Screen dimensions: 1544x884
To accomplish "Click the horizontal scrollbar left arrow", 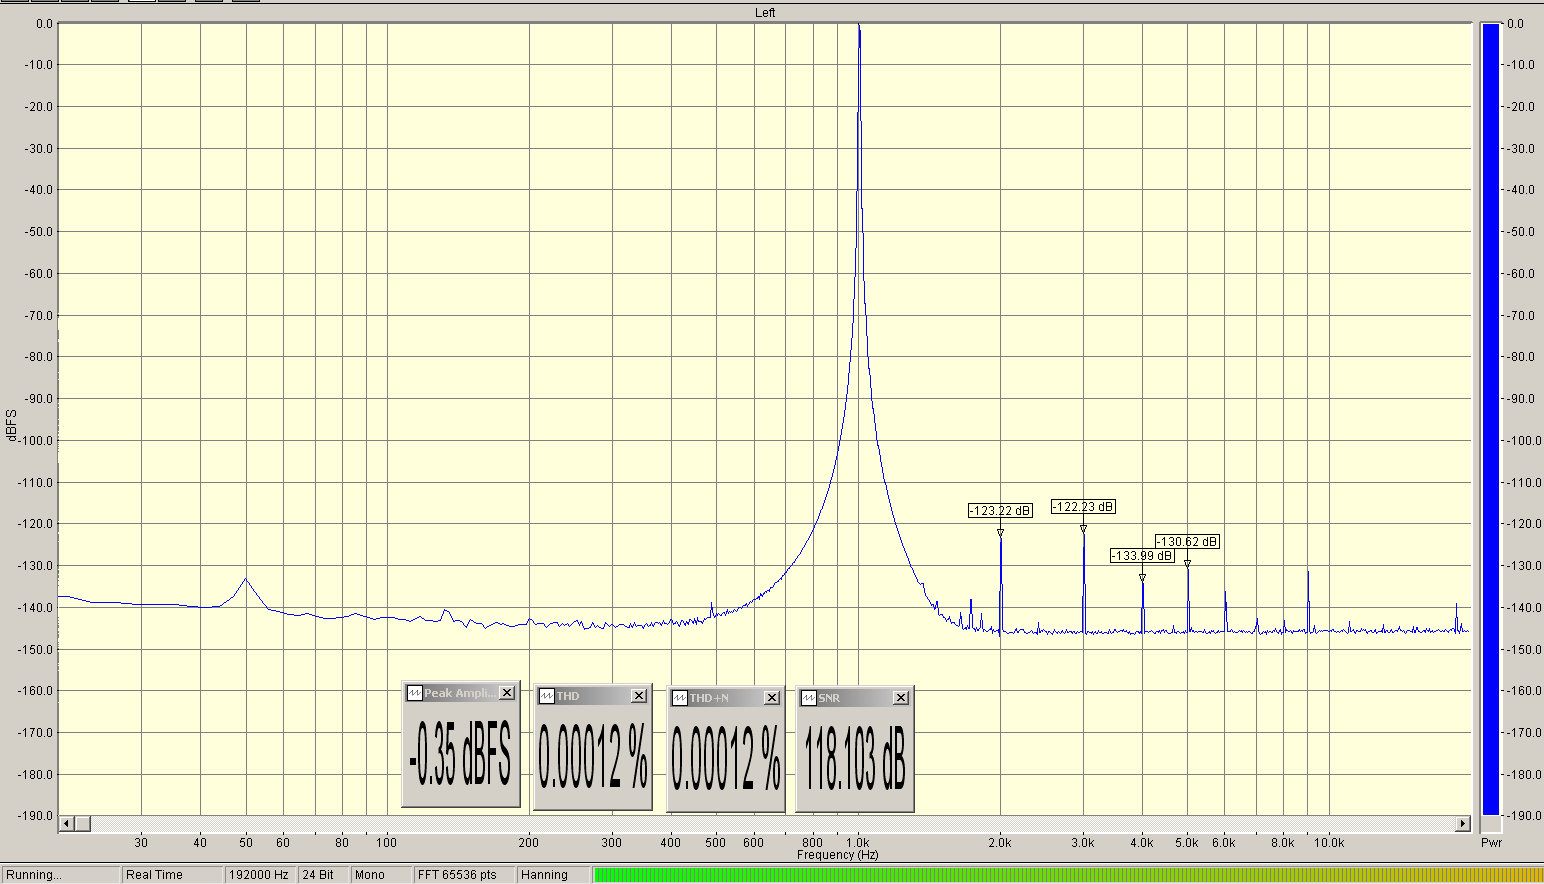I will 67,824.
